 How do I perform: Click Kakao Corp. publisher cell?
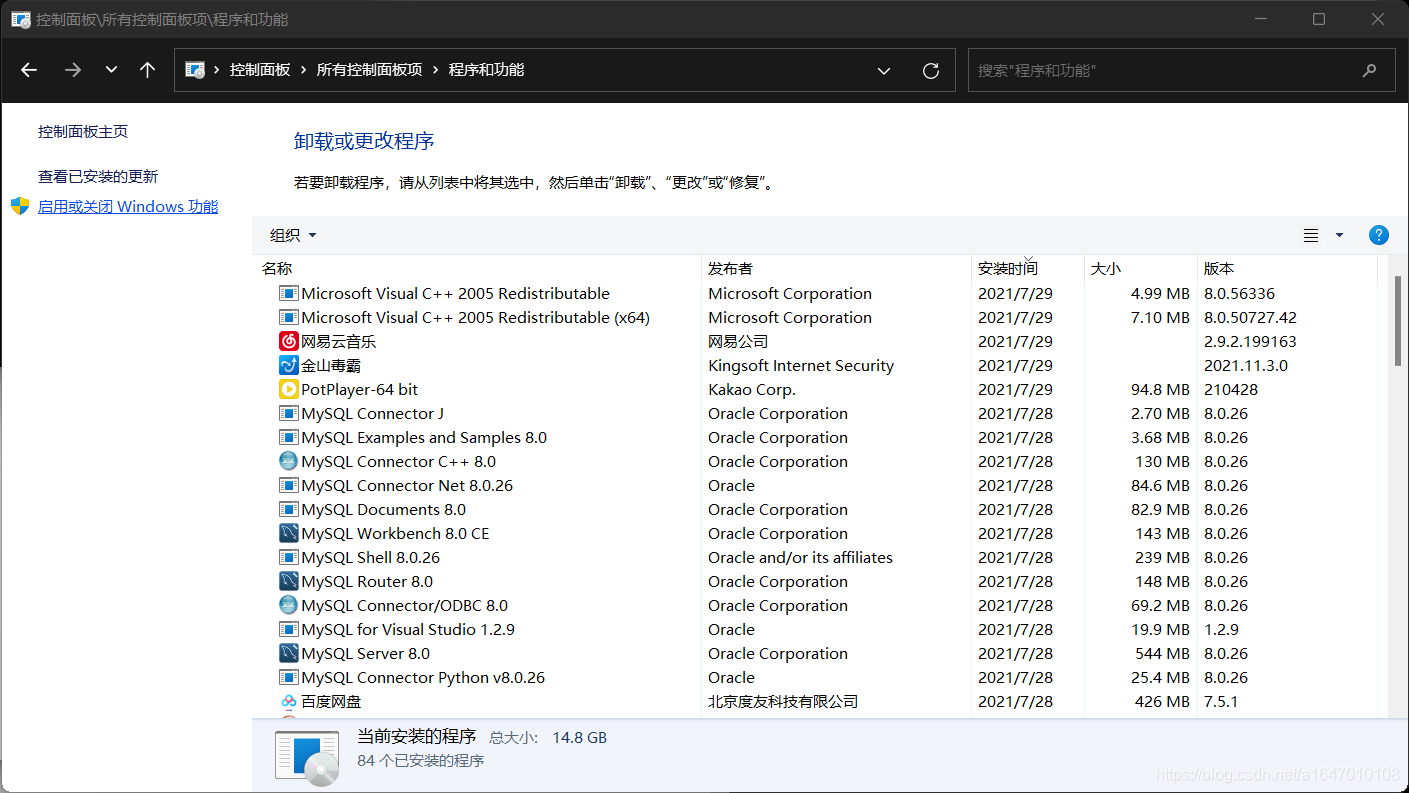(x=752, y=390)
